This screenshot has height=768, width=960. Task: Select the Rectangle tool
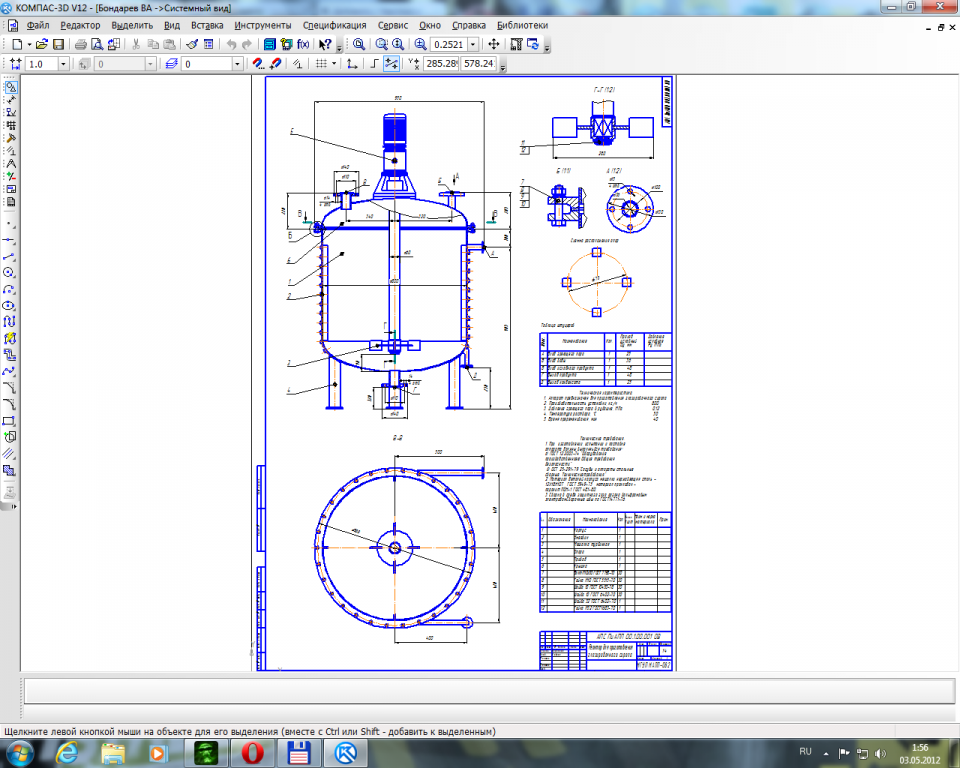tap(9, 421)
